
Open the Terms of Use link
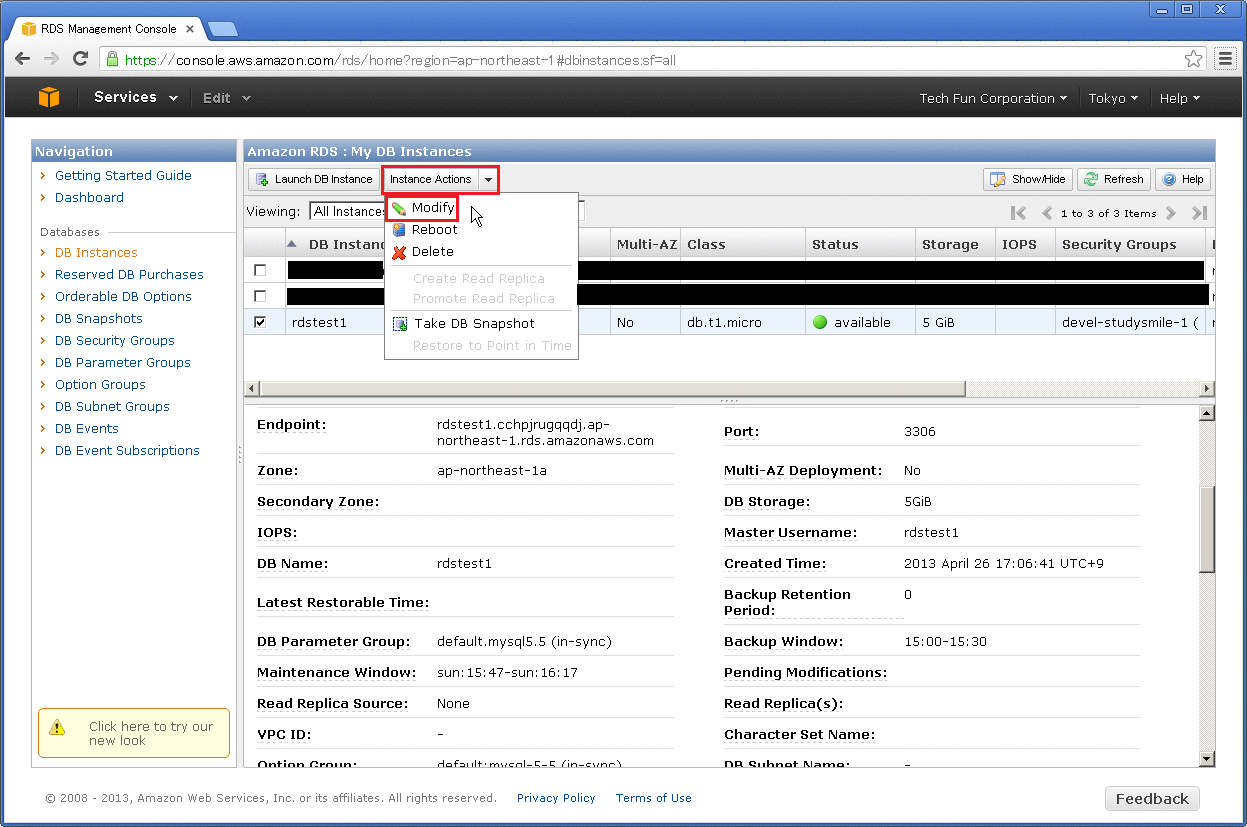654,798
